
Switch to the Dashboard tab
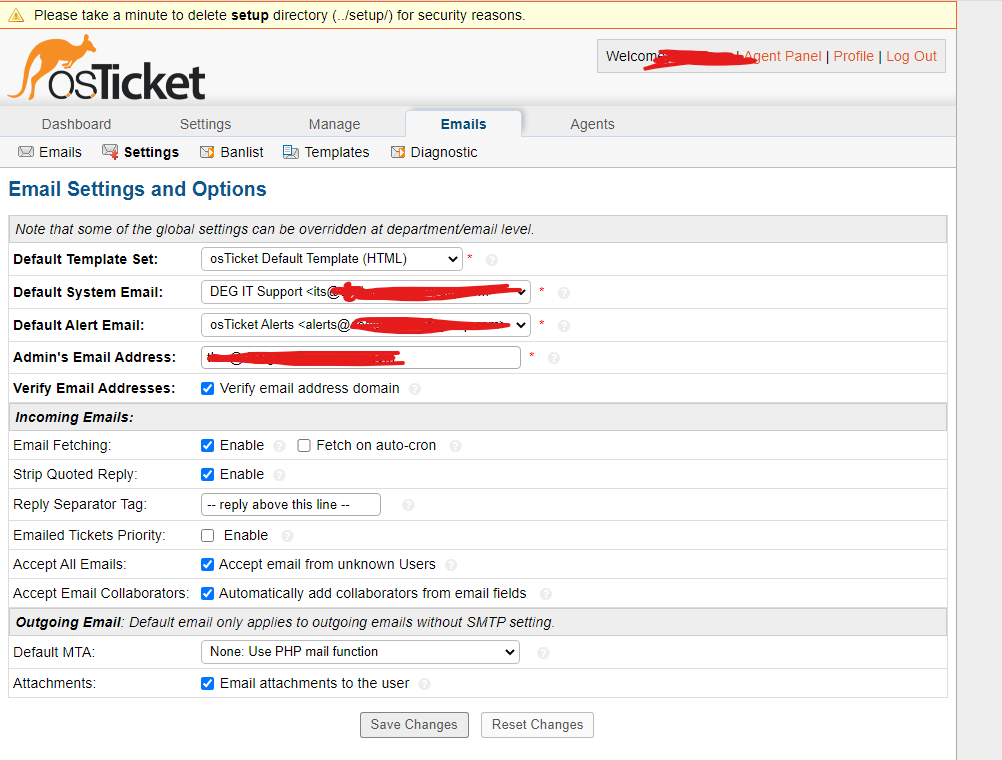(x=76, y=124)
